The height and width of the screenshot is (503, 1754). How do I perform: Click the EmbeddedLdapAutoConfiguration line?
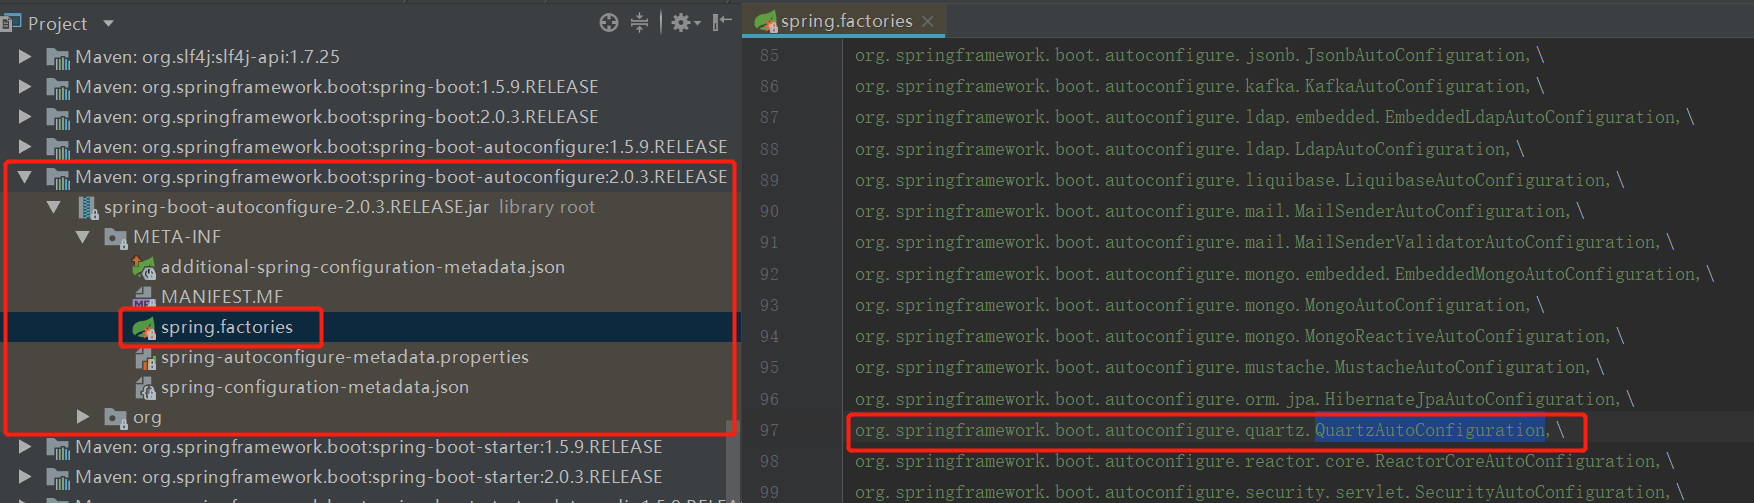coord(1275,117)
